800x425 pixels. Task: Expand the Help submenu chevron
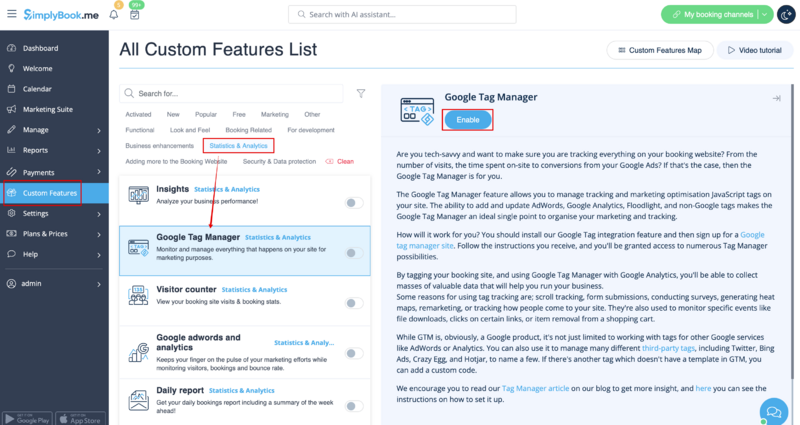[99, 255]
